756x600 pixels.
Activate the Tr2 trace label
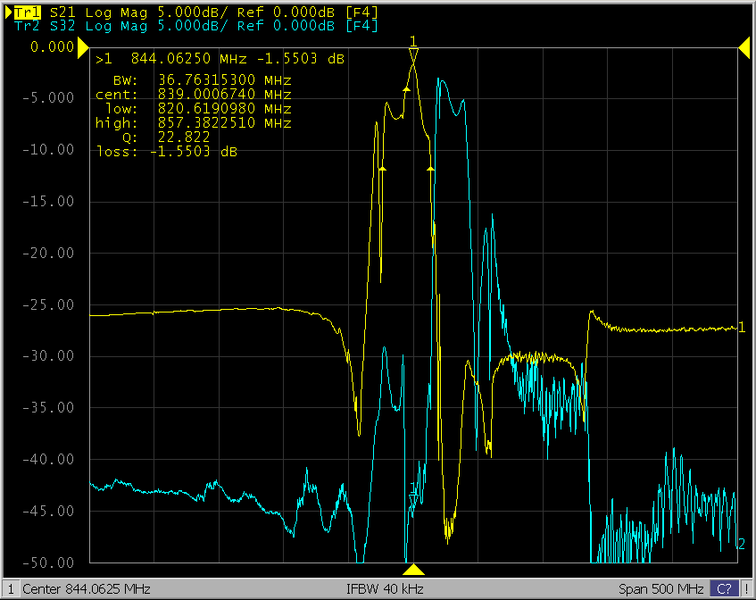pyautogui.click(x=26, y=25)
